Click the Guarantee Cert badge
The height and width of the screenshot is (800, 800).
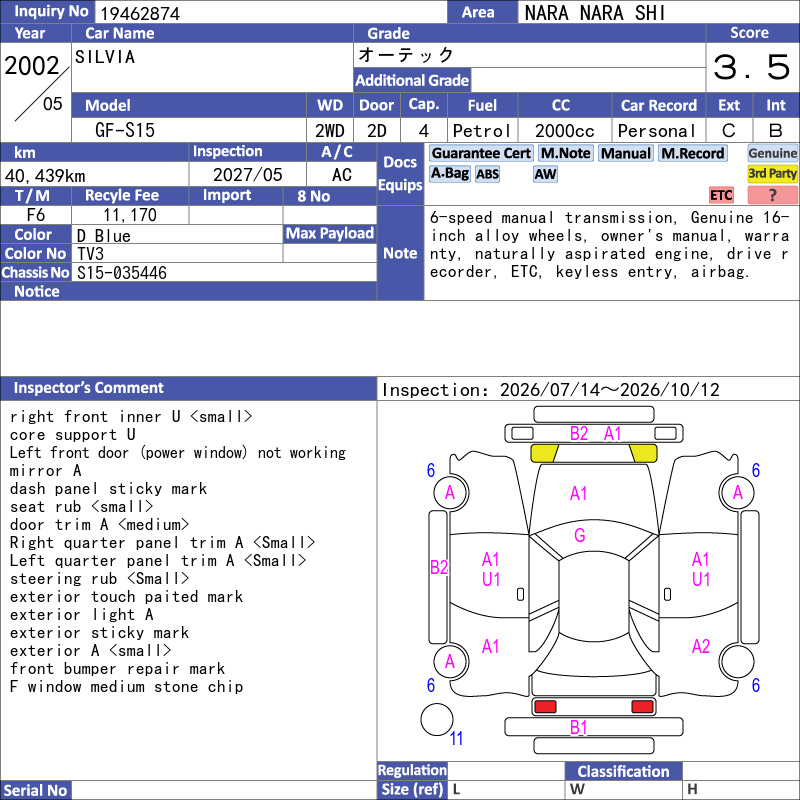tap(481, 153)
